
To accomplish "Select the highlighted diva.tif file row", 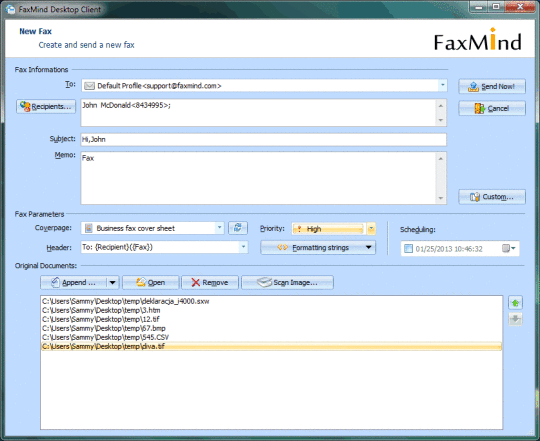I will click(271, 346).
